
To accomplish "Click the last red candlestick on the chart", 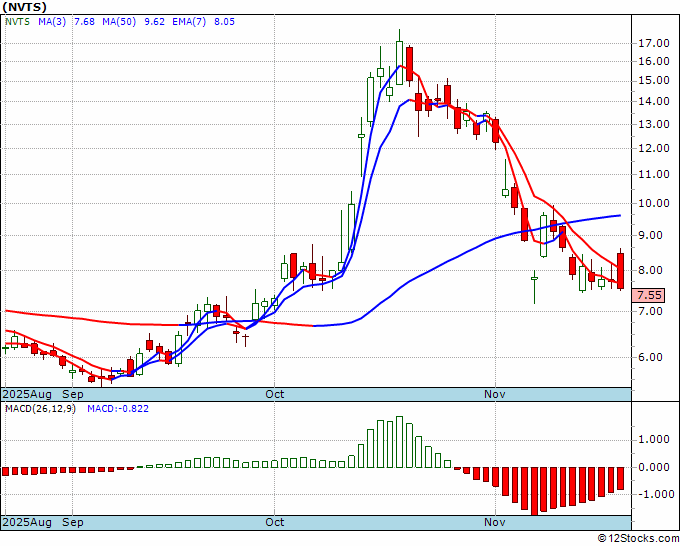I will (621, 270).
